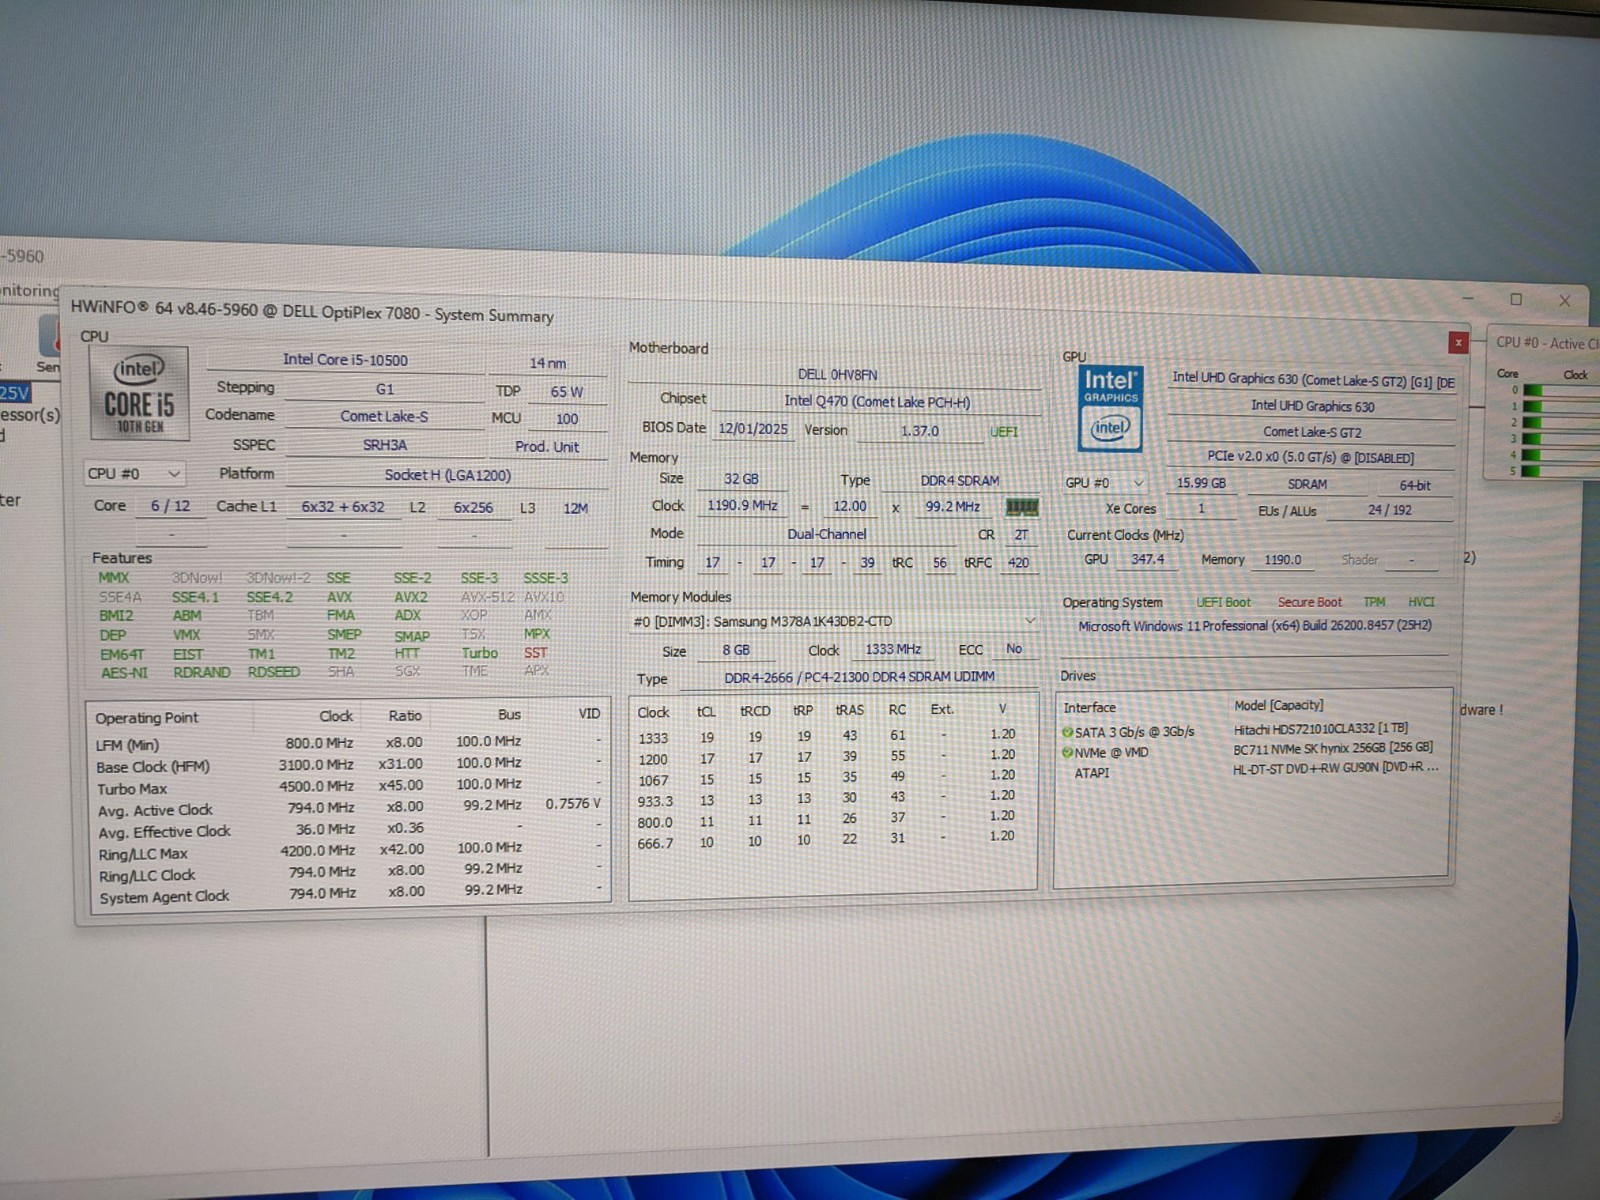
Task: Click the Core 3 clock bar in the CPU #0 window
Action: [1562, 439]
